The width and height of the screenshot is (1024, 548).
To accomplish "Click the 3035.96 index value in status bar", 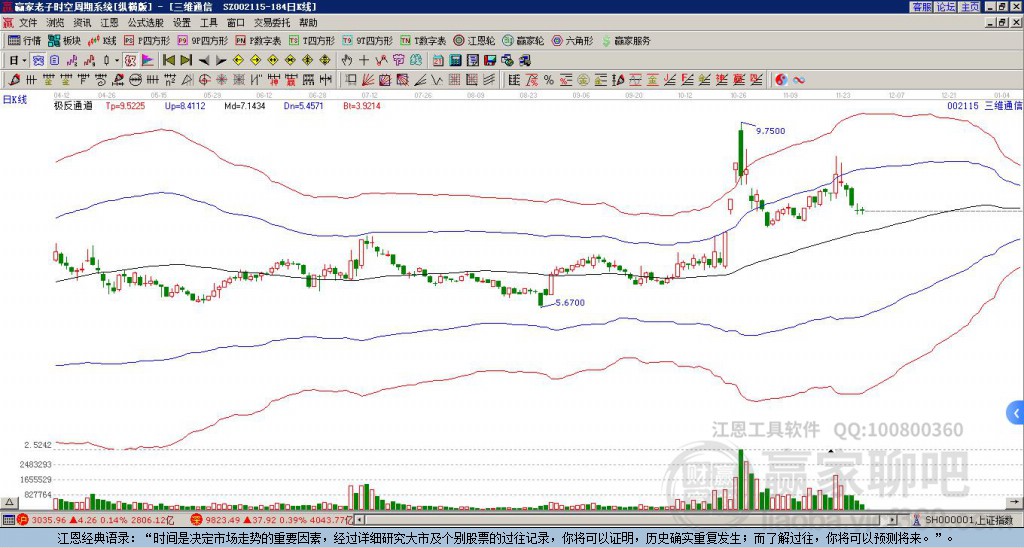I will [x=48, y=520].
